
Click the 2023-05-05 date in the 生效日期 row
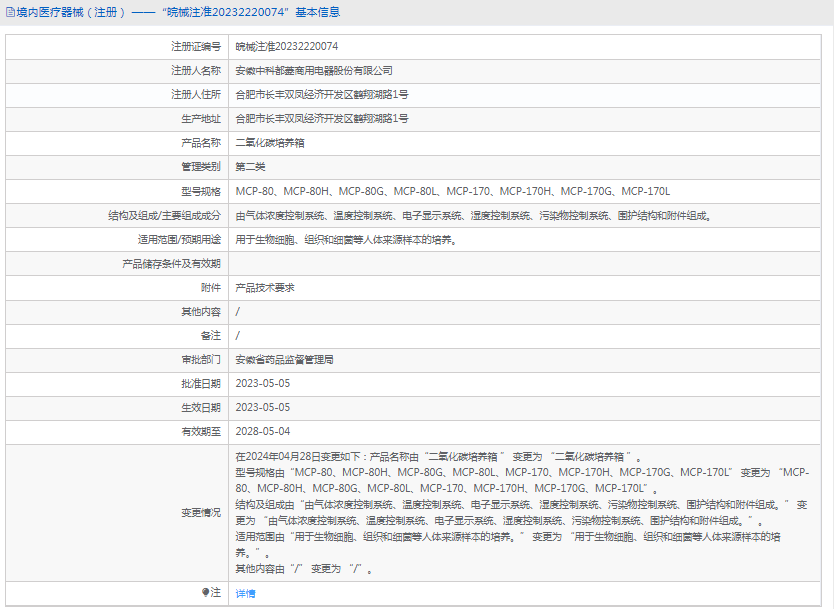click(263, 408)
